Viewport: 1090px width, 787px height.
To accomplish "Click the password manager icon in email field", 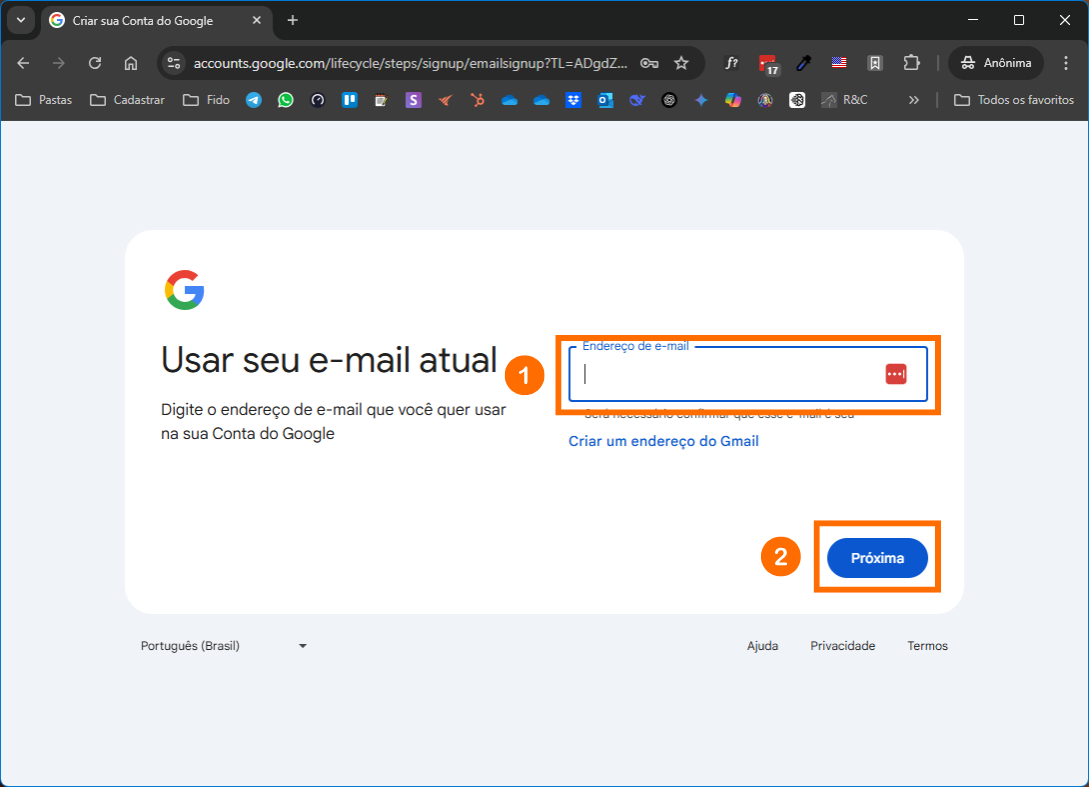I will [x=895, y=374].
